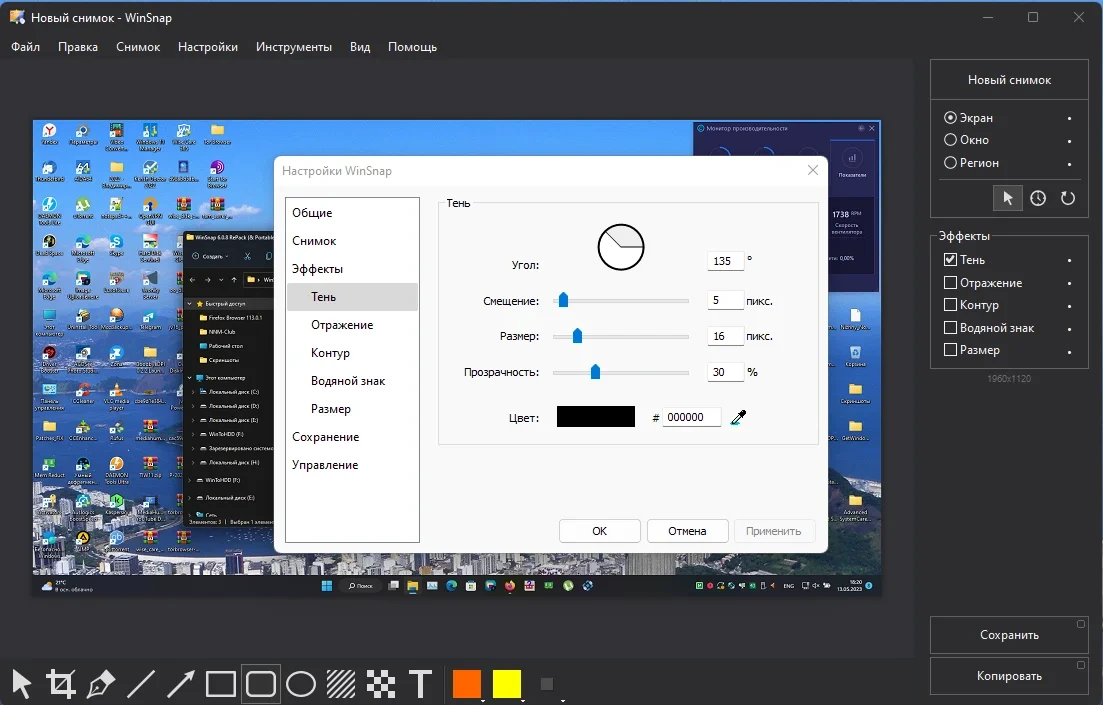Viewport: 1103px width, 705px height.
Task: Open options dot next to Экран
Action: 1069,119
